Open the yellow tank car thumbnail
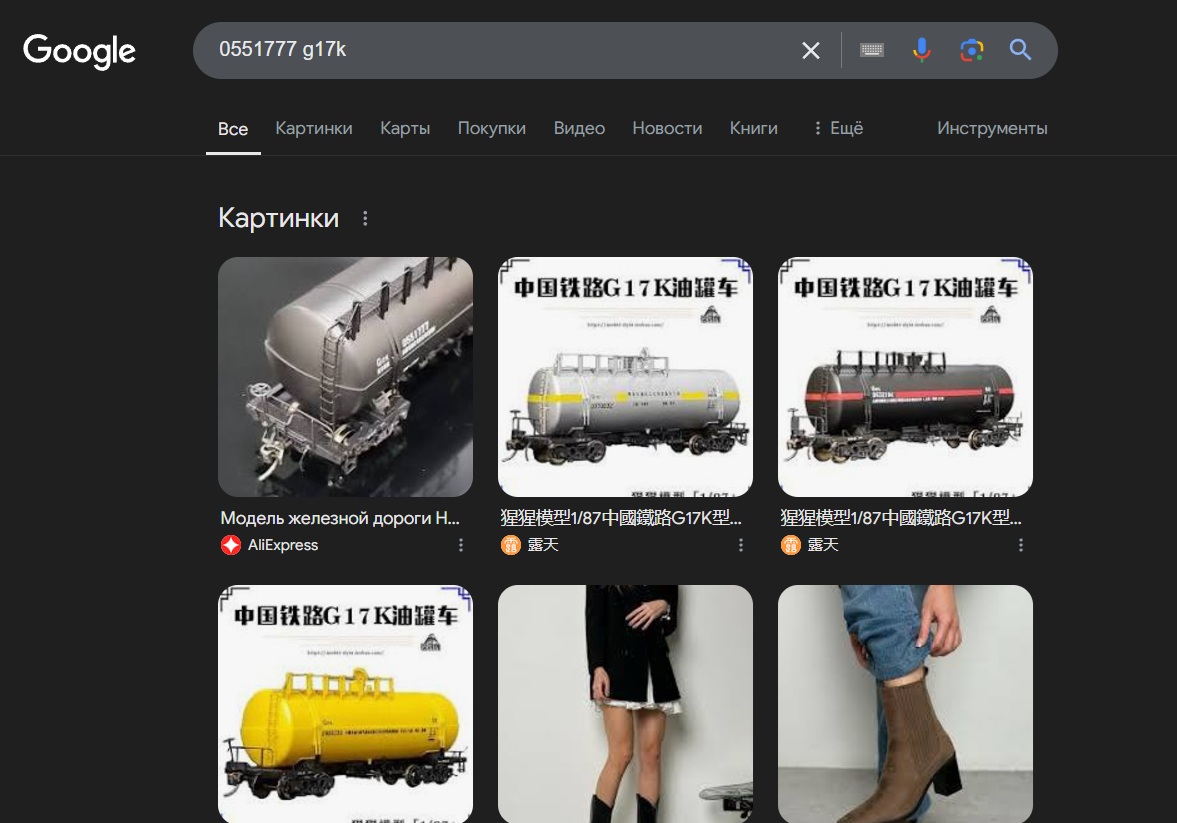 [x=345, y=704]
